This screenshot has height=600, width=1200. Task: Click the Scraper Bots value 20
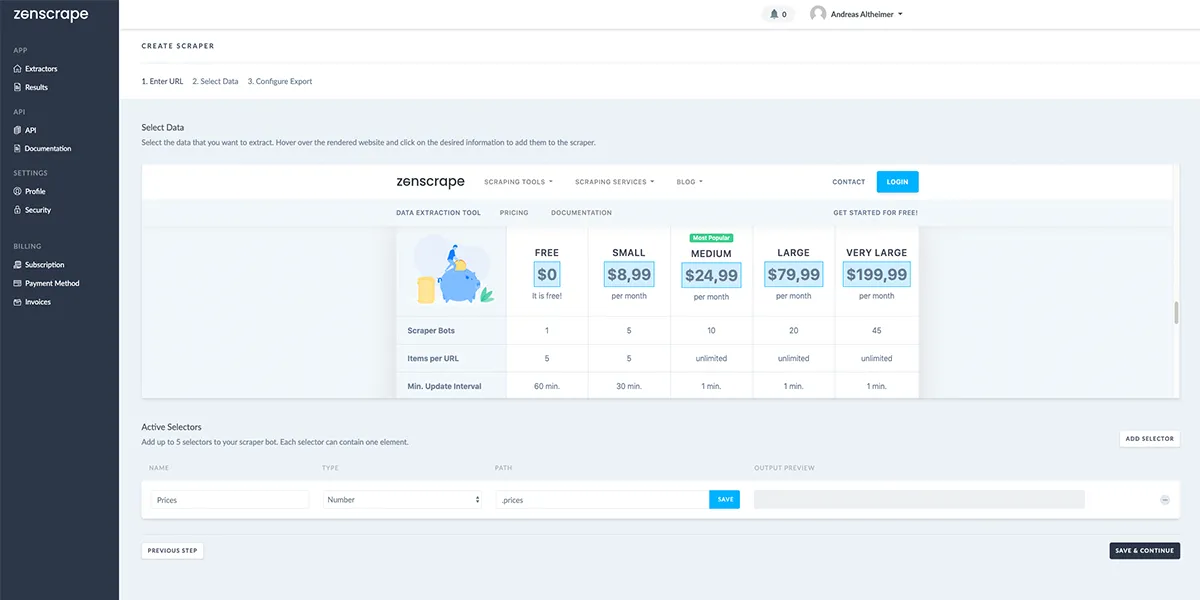[793, 330]
